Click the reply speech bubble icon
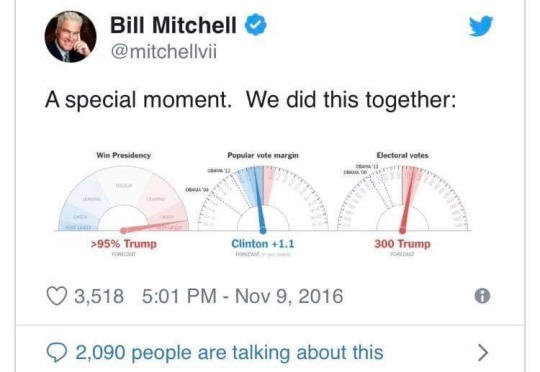 pos(57,353)
